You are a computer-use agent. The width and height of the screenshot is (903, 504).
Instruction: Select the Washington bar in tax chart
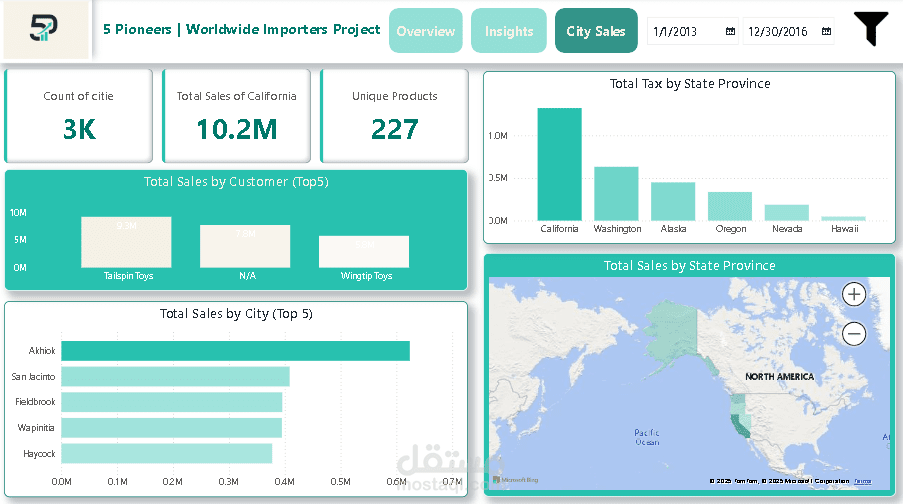coord(616,194)
